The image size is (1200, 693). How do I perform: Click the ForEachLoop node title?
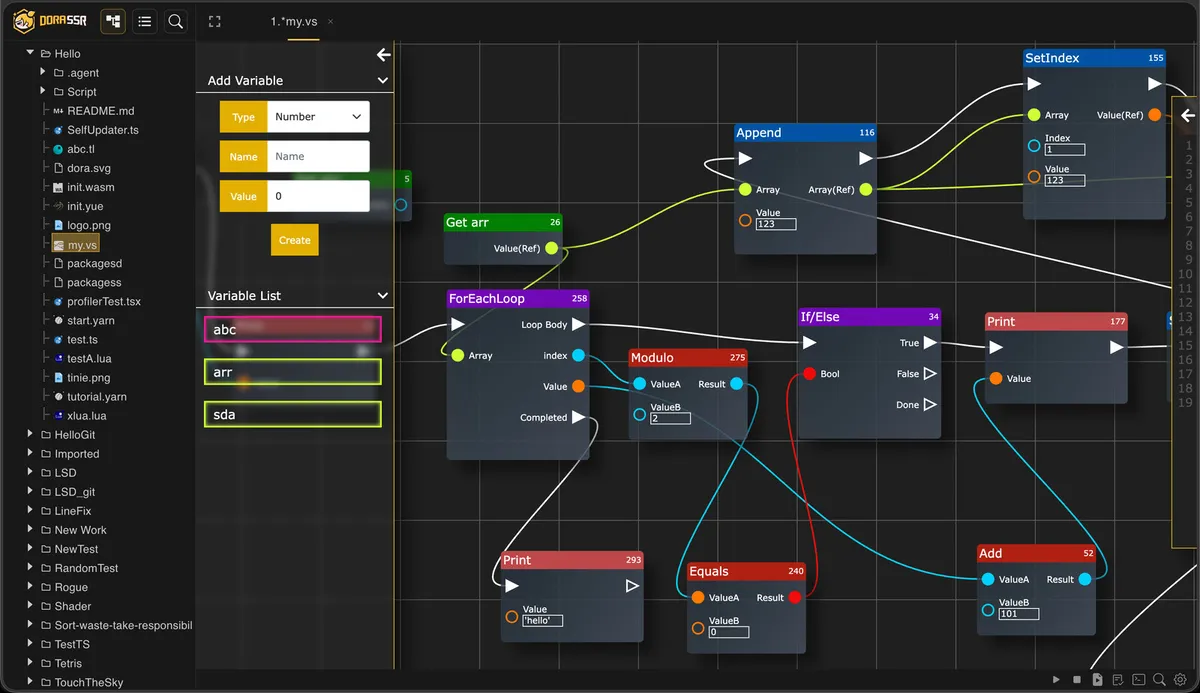[486, 298]
